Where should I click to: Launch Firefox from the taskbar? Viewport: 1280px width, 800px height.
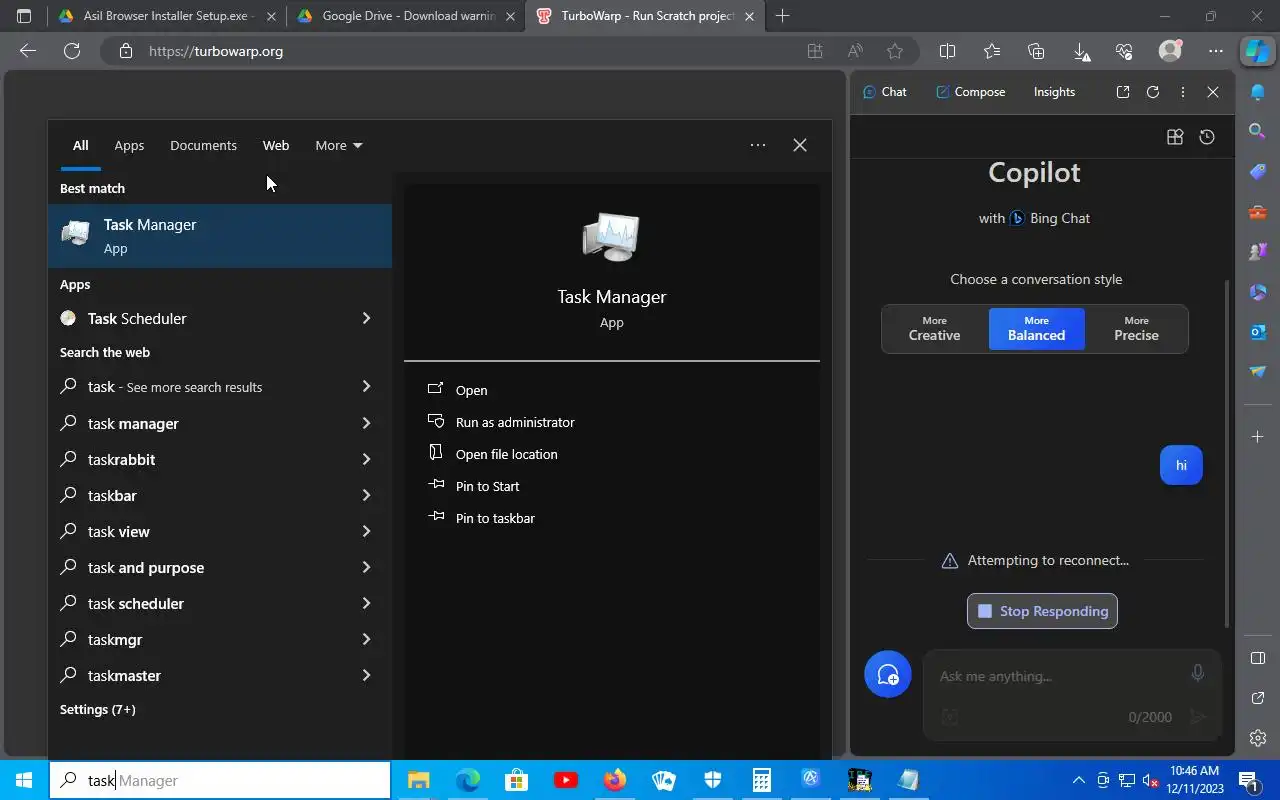(614, 780)
